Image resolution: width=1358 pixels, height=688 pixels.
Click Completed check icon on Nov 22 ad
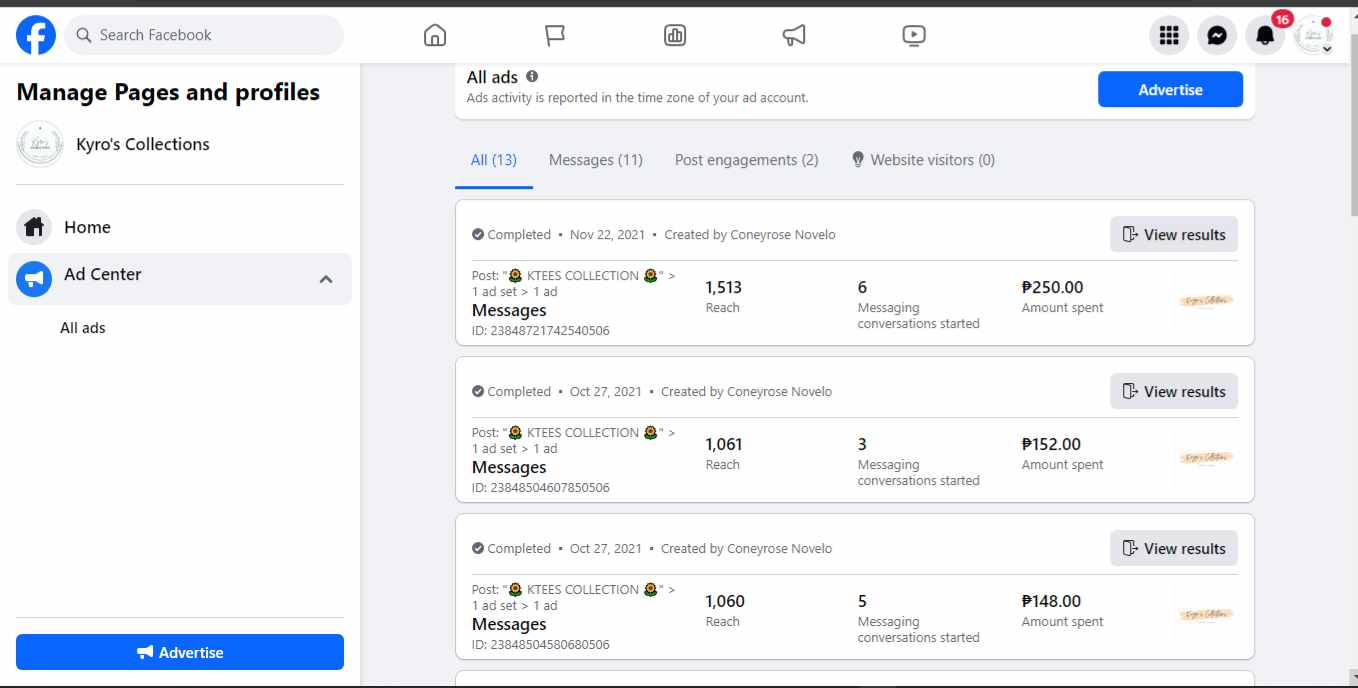(478, 235)
